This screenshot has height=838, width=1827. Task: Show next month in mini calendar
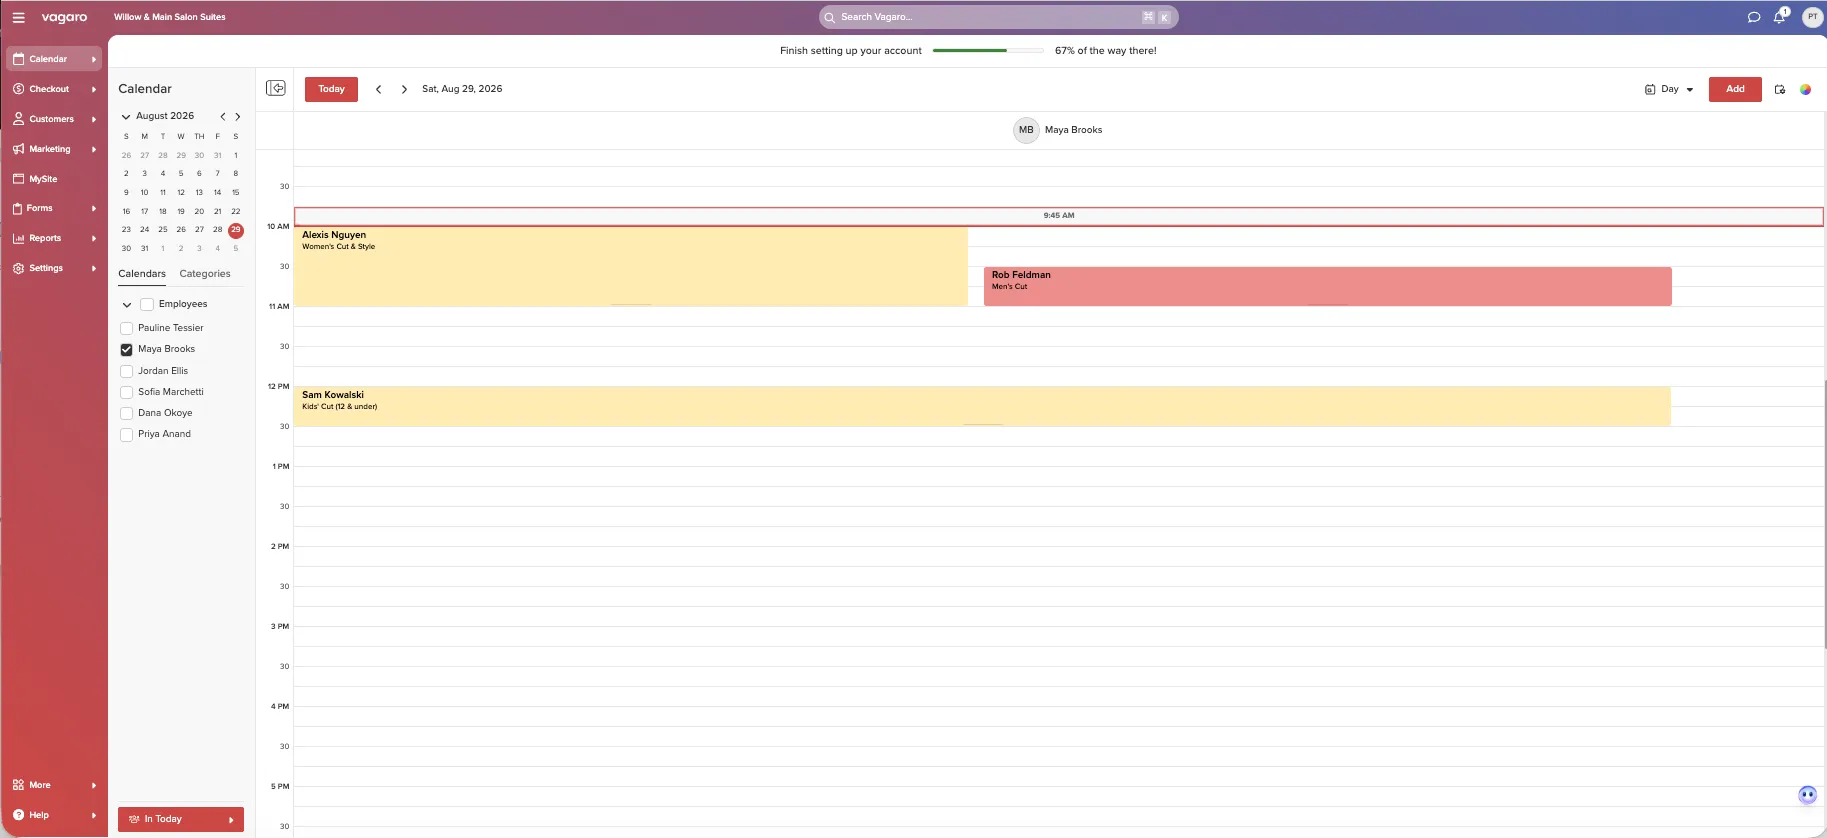pyautogui.click(x=238, y=116)
